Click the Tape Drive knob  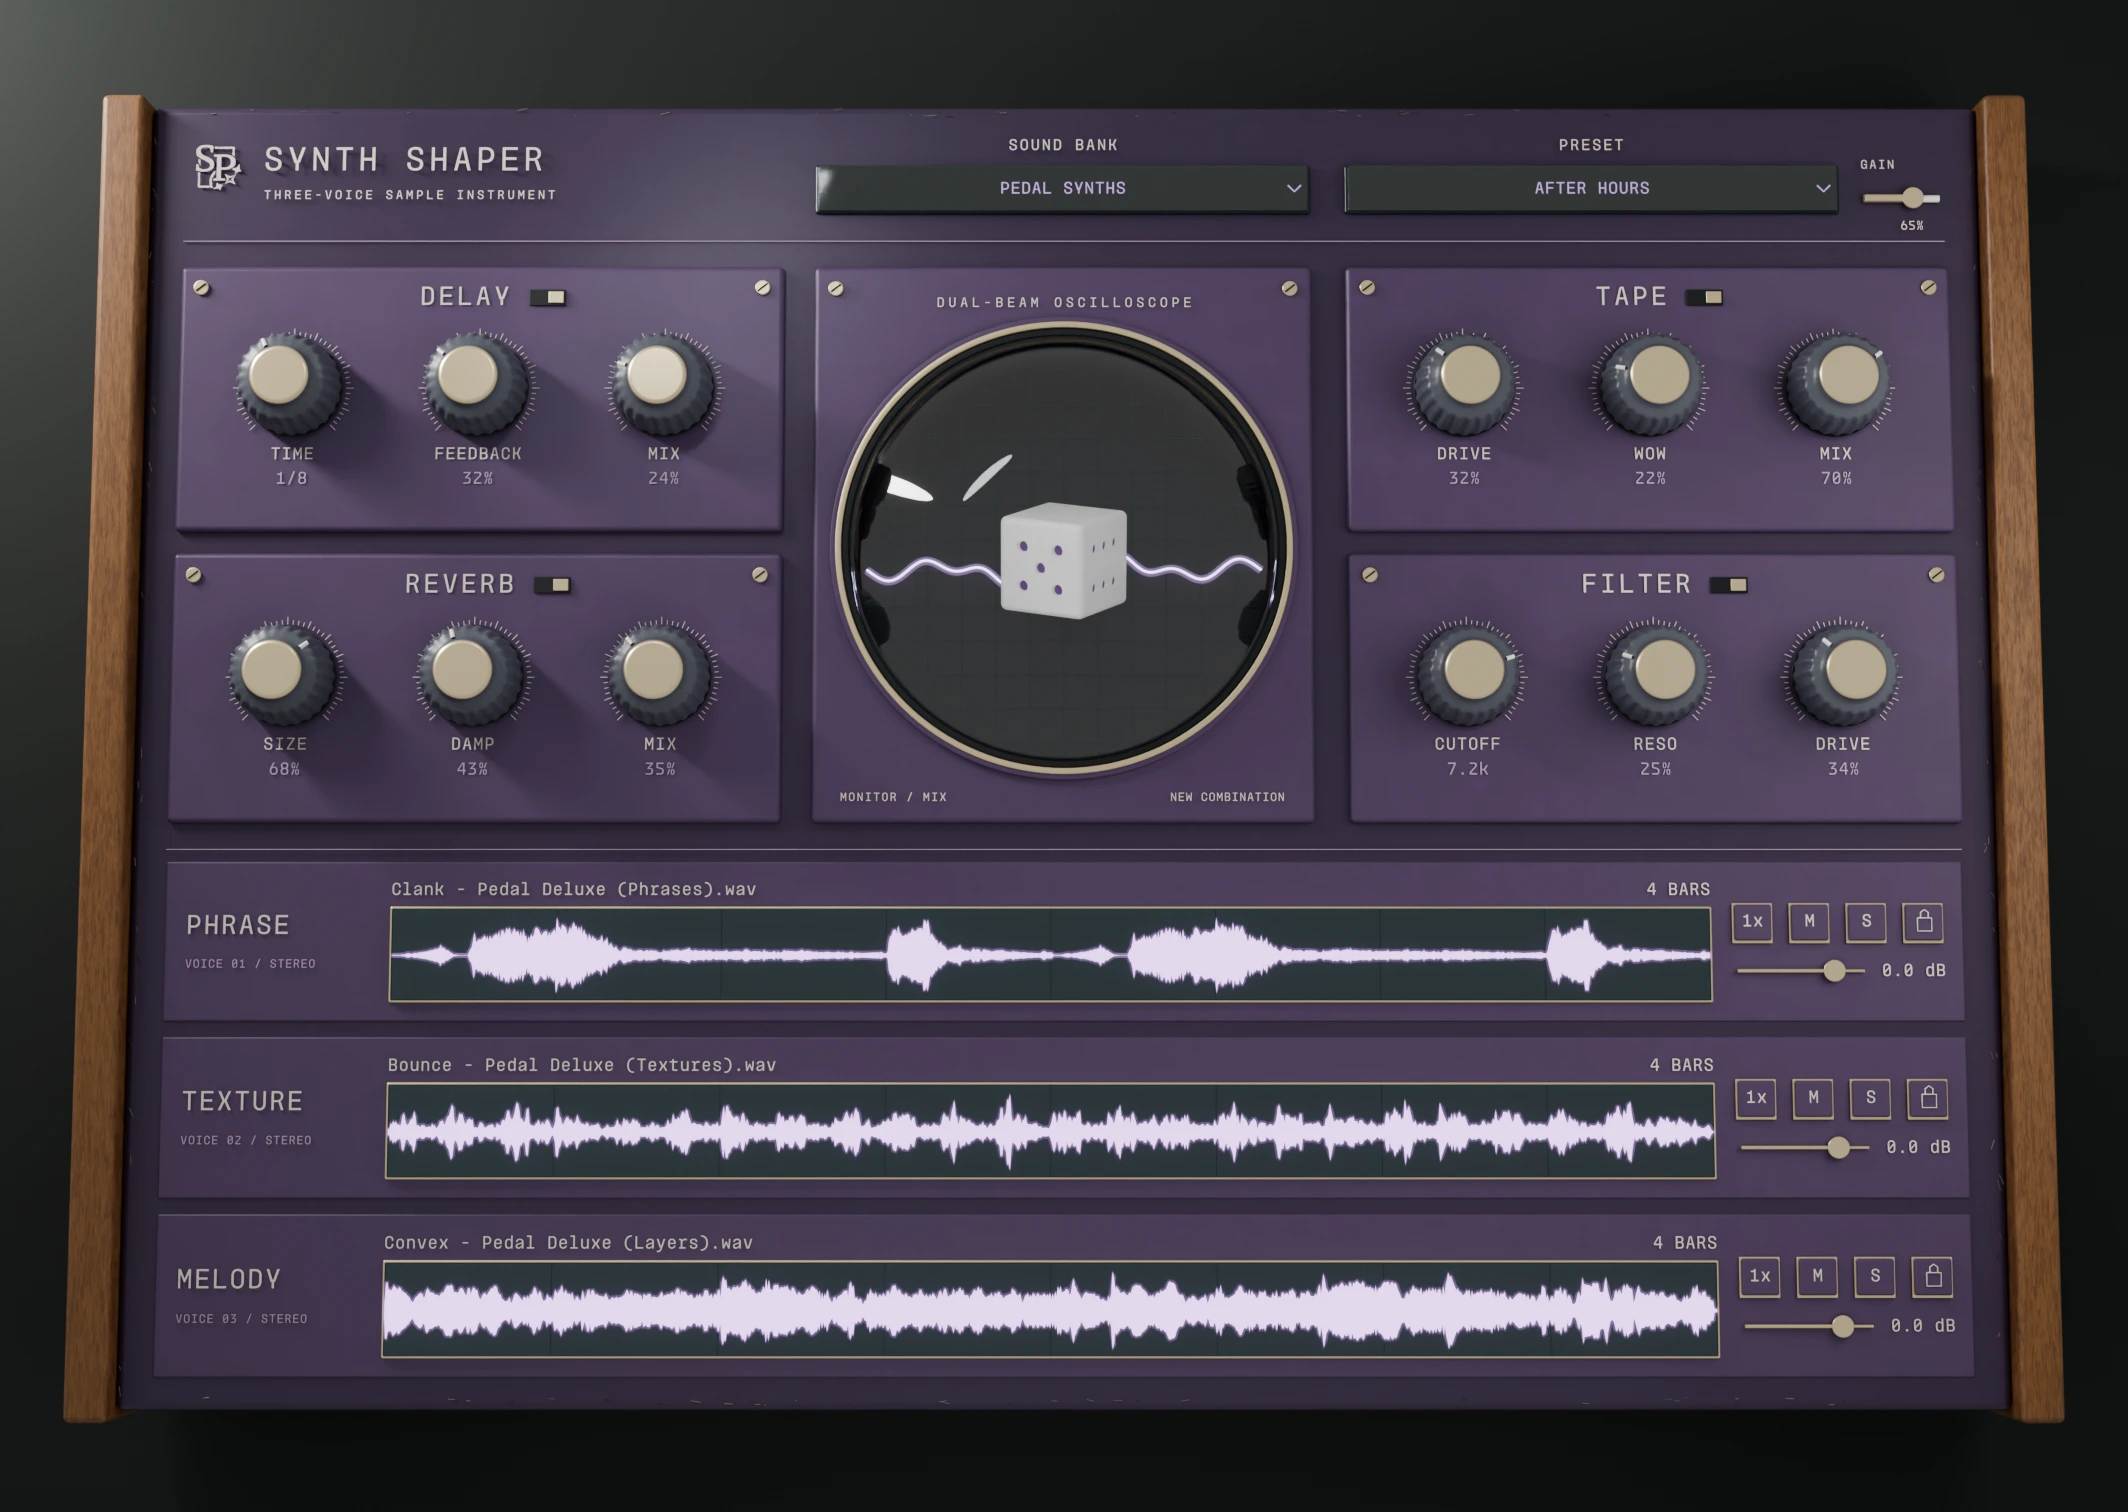1462,384
